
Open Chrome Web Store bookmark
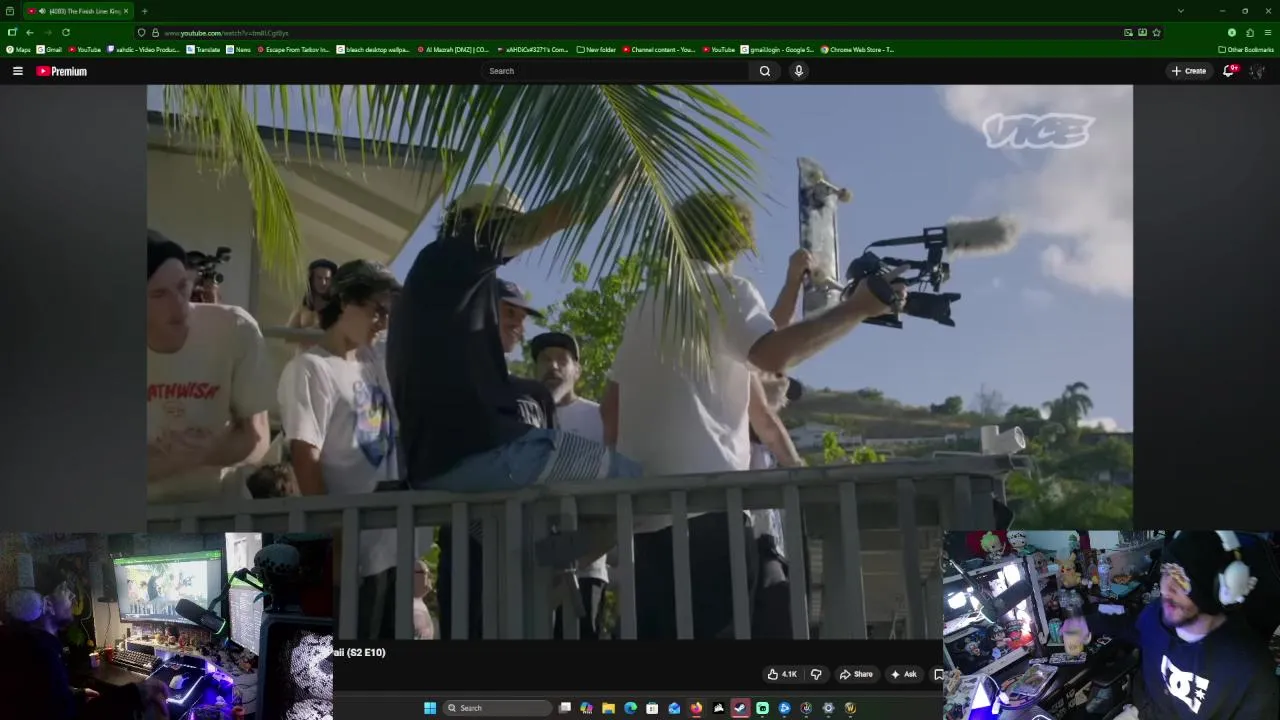pos(857,49)
